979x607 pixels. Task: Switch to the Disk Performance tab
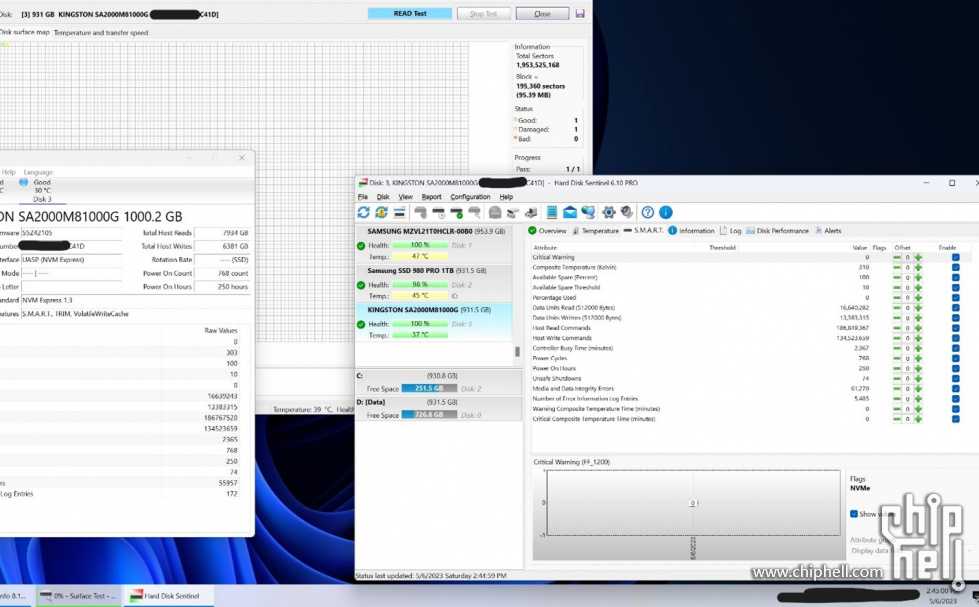coord(777,231)
